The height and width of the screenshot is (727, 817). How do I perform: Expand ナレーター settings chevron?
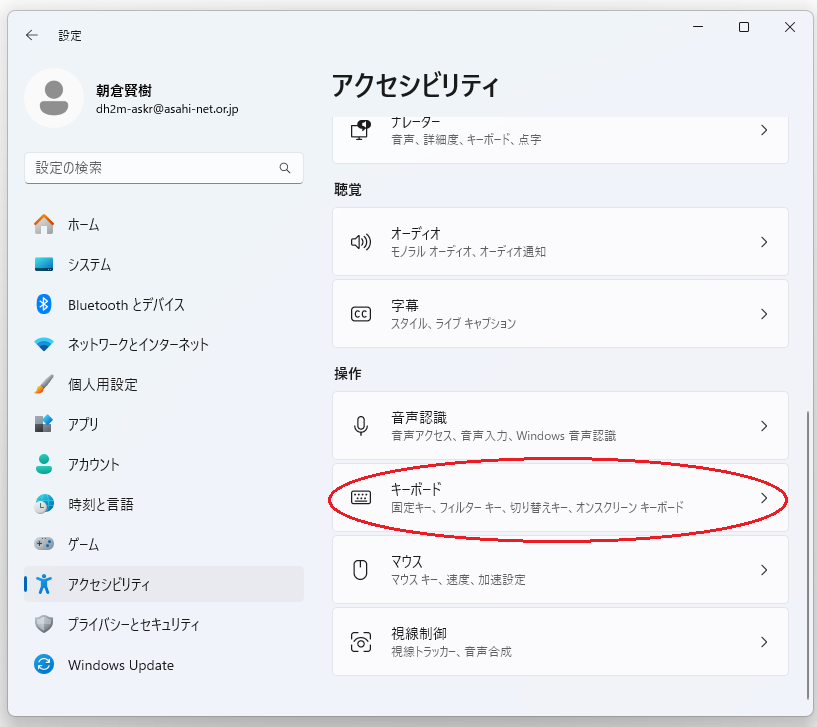point(764,130)
